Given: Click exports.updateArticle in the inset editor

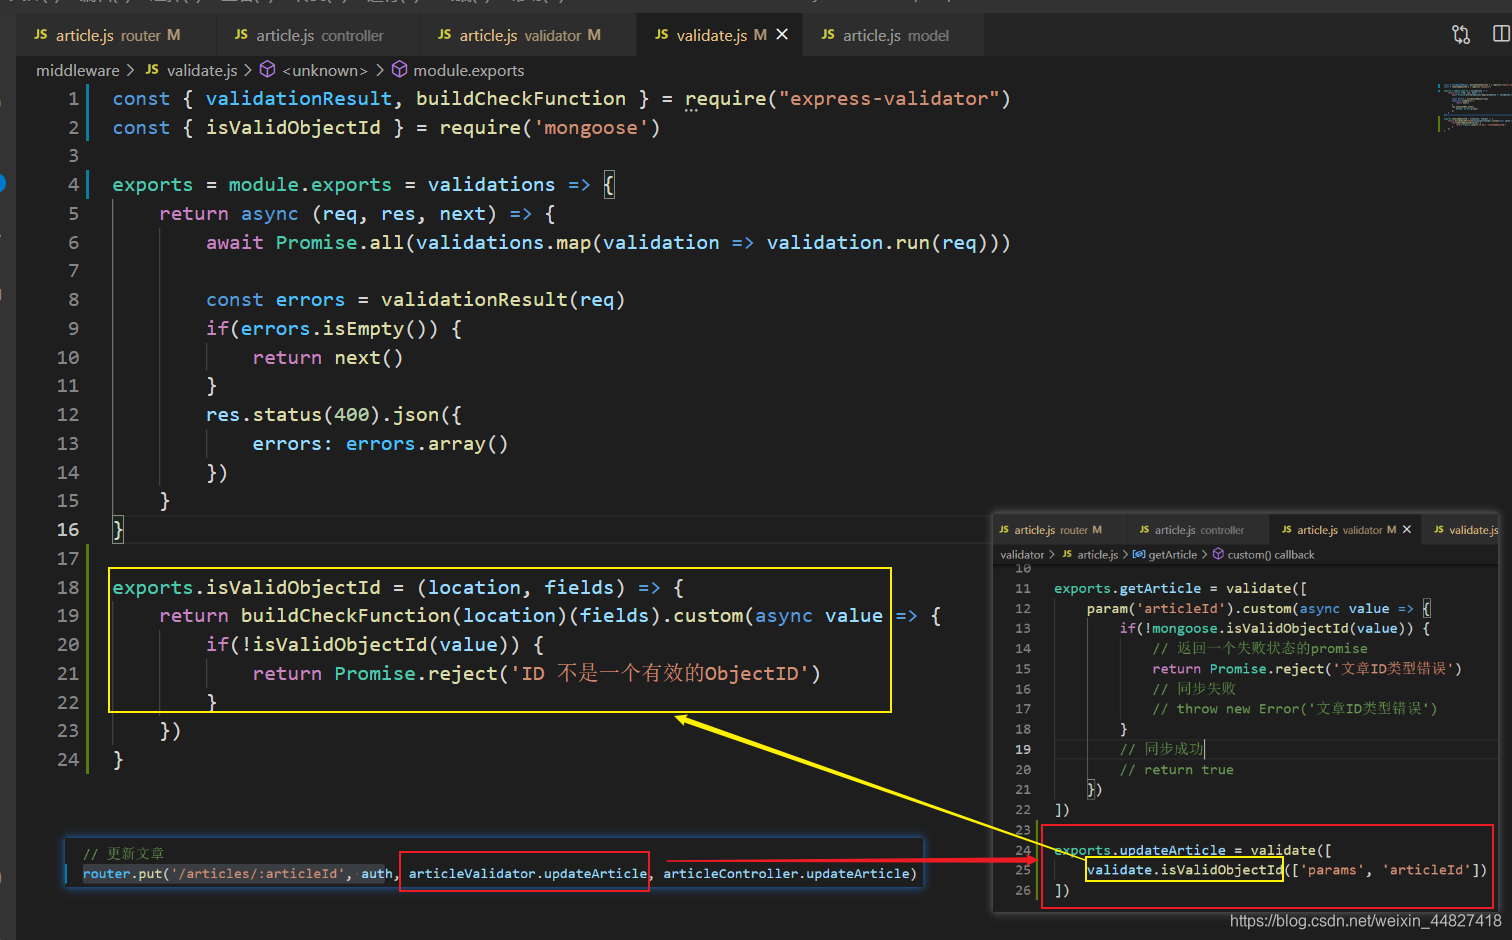Looking at the screenshot, I should pos(1140,851).
